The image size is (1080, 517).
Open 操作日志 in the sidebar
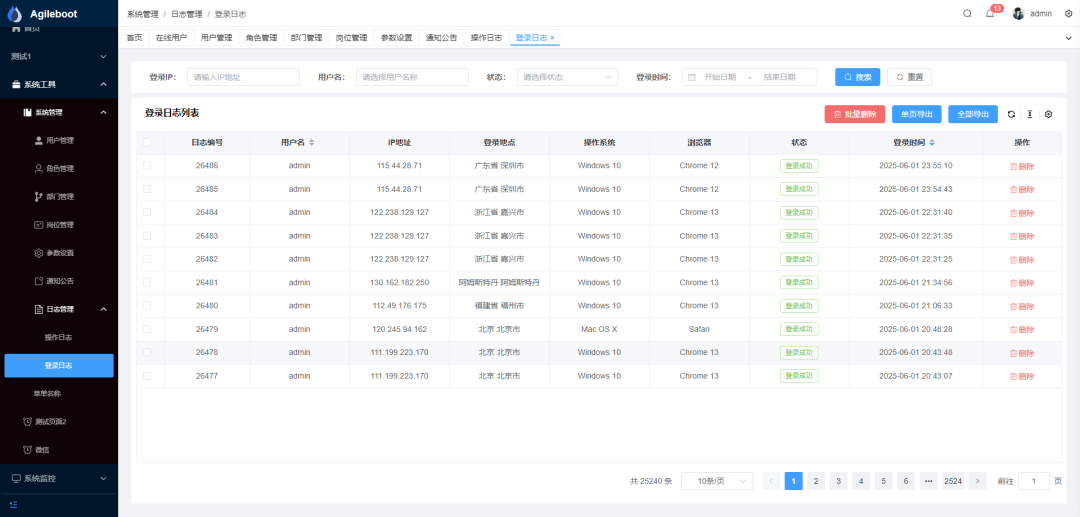point(58,337)
